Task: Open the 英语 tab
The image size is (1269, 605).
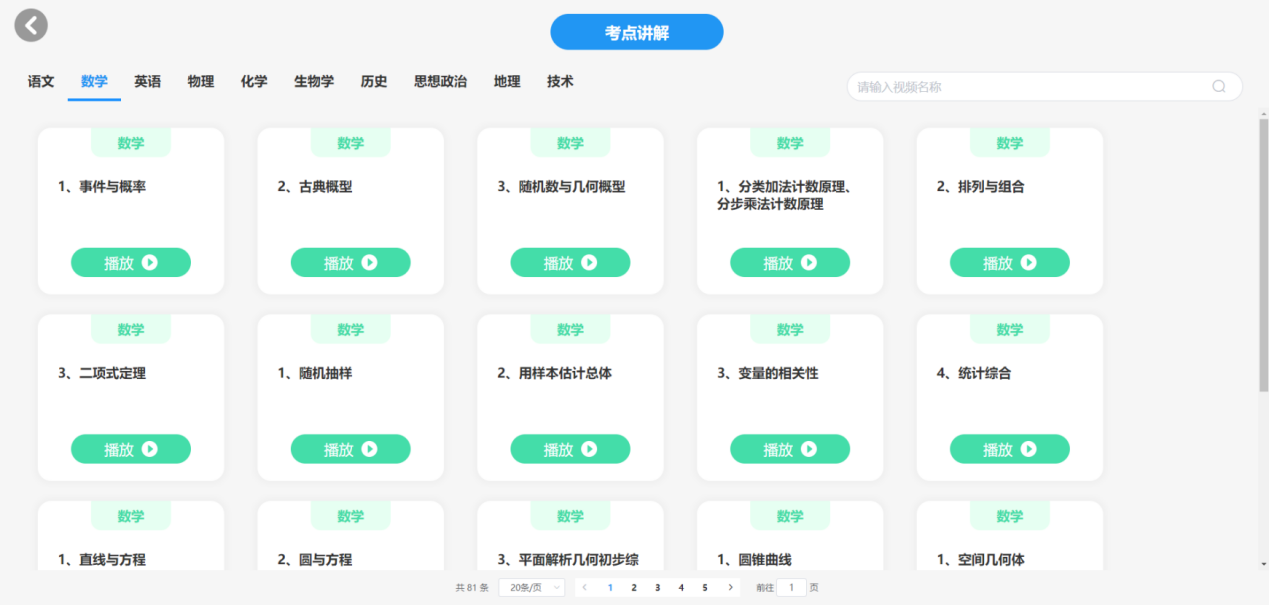Action: [x=148, y=82]
